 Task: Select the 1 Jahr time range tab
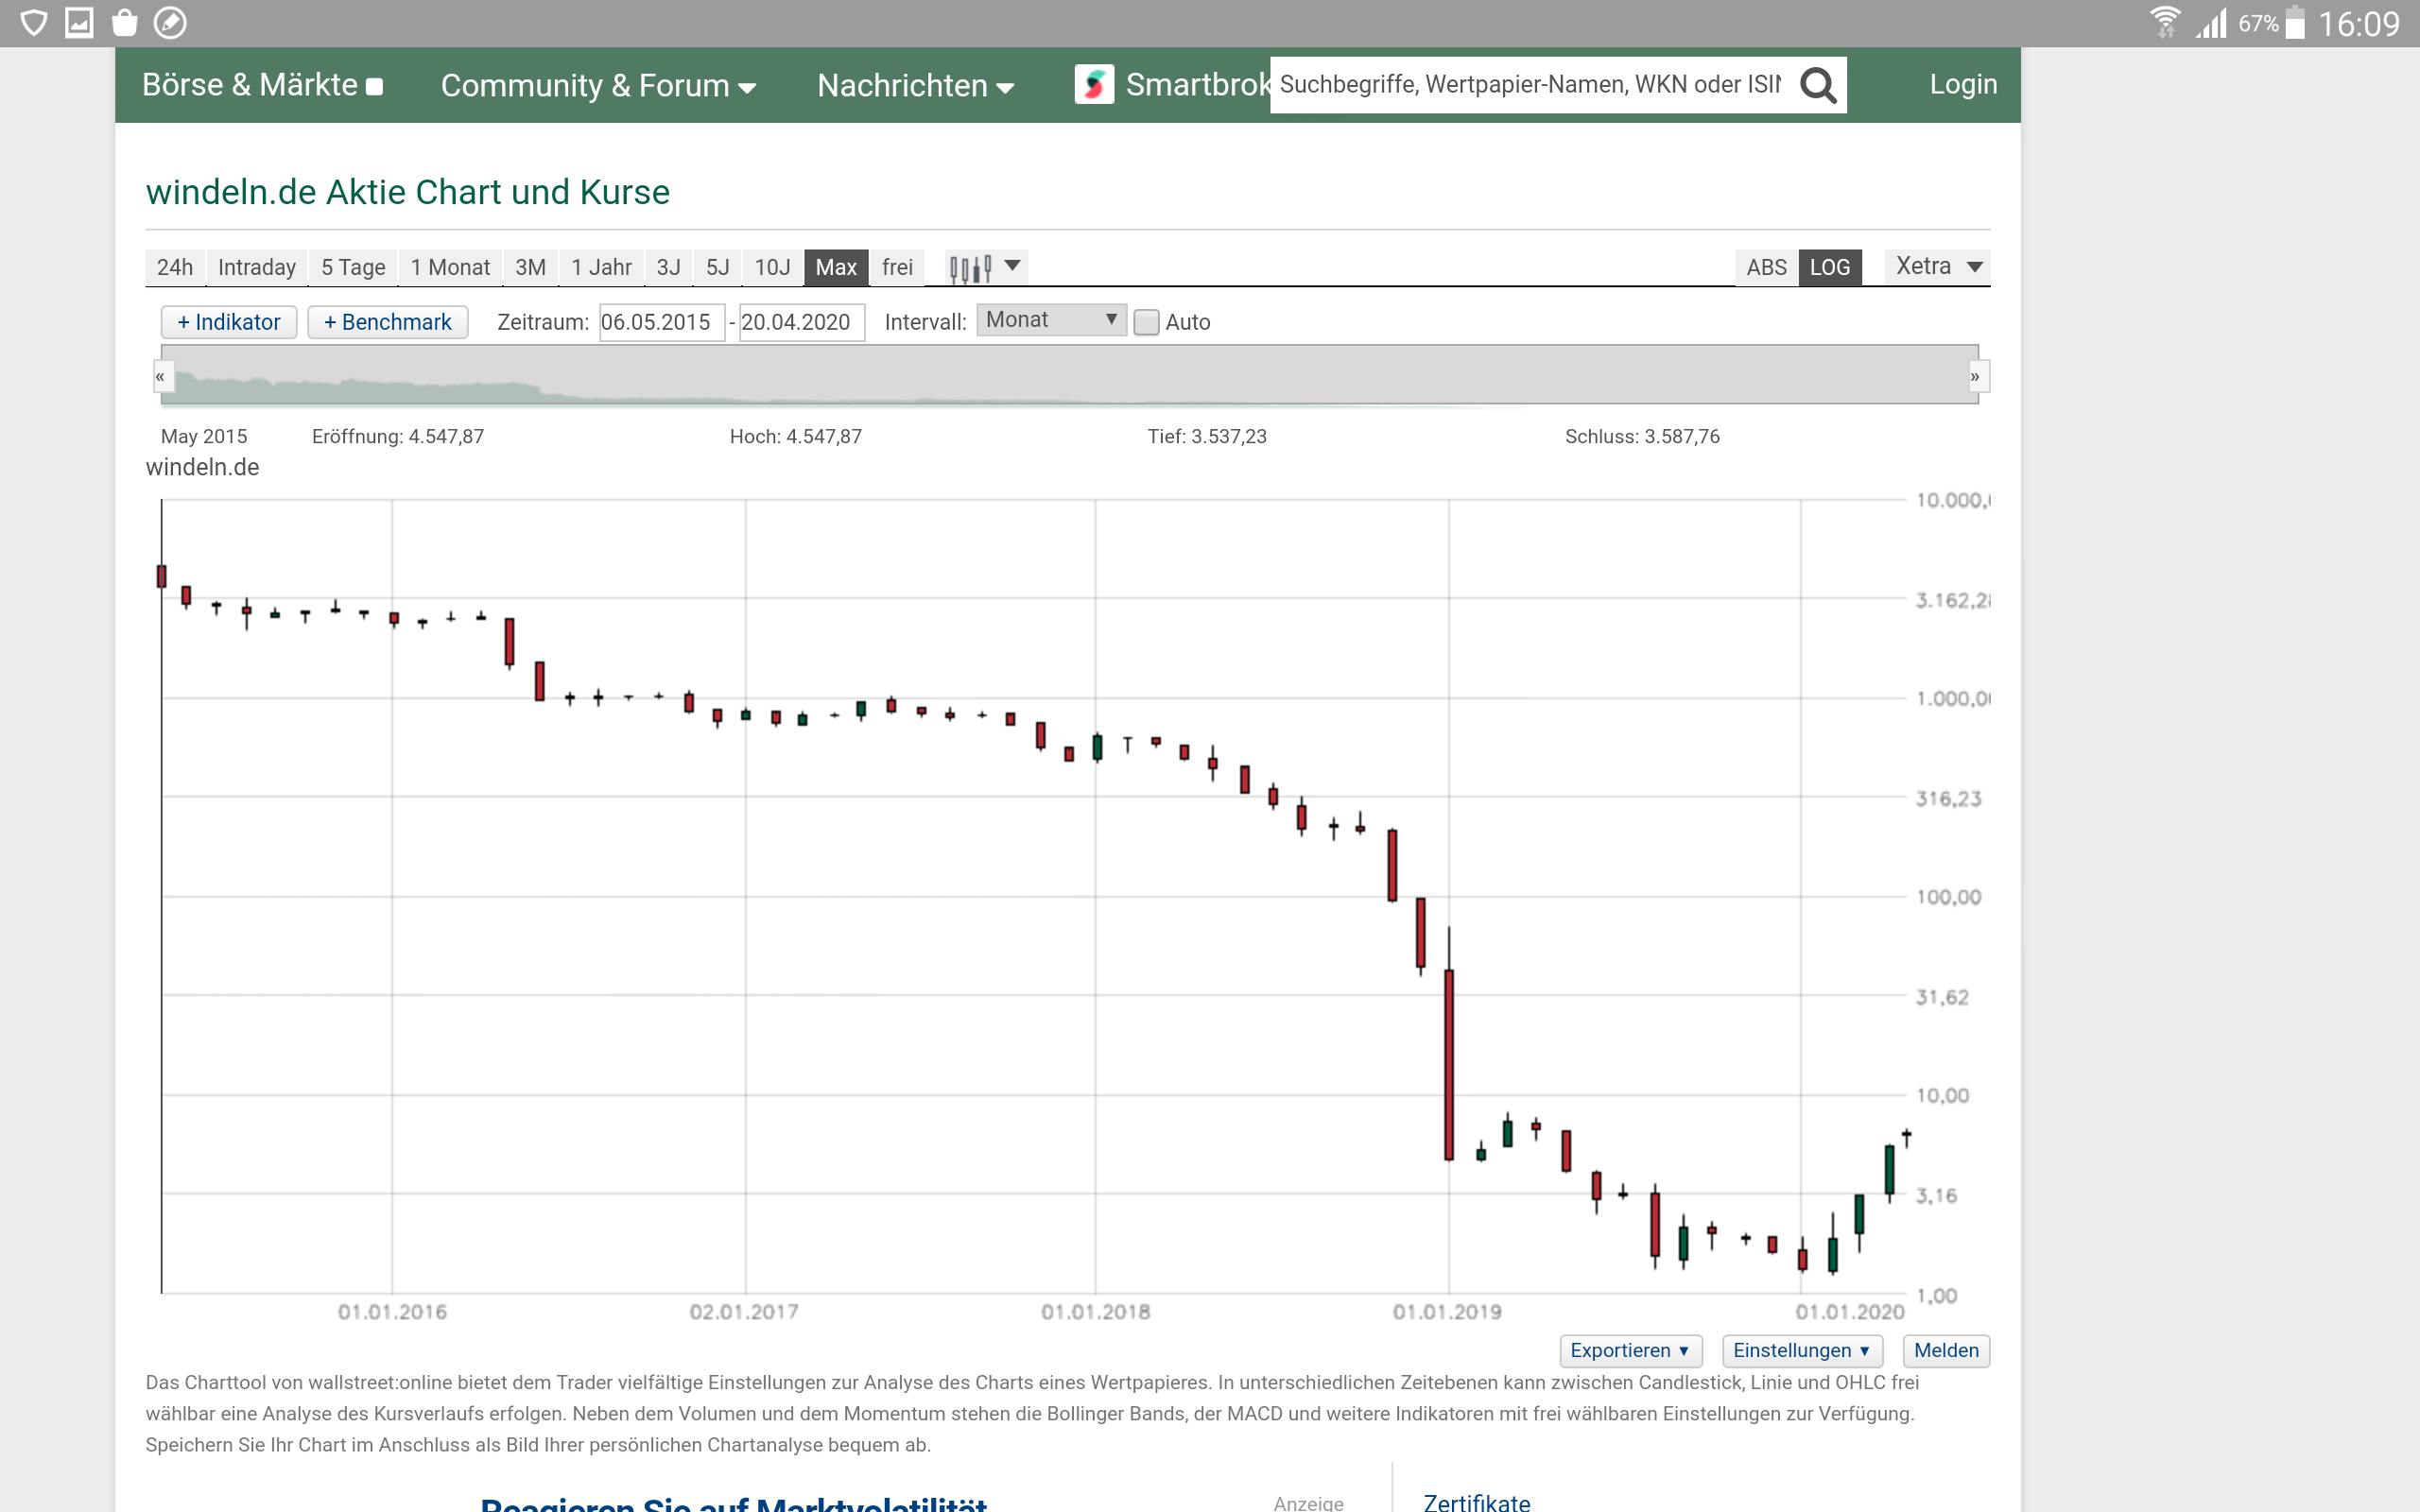point(601,267)
